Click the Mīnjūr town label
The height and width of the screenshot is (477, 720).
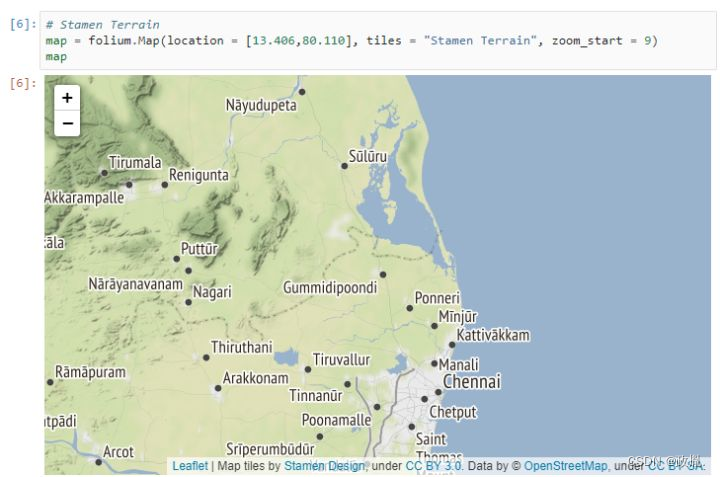tap(457, 316)
